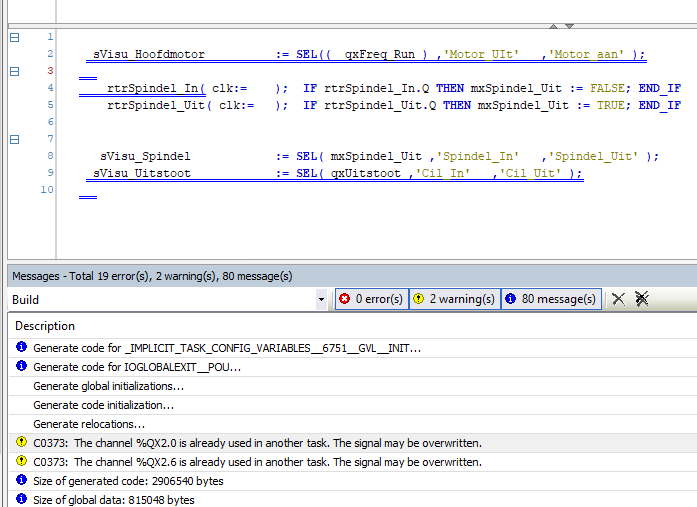This screenshot has height=507, width=697.
Task: Click warning icon for the %QX2.0 channel message
Action: [22, 443]
